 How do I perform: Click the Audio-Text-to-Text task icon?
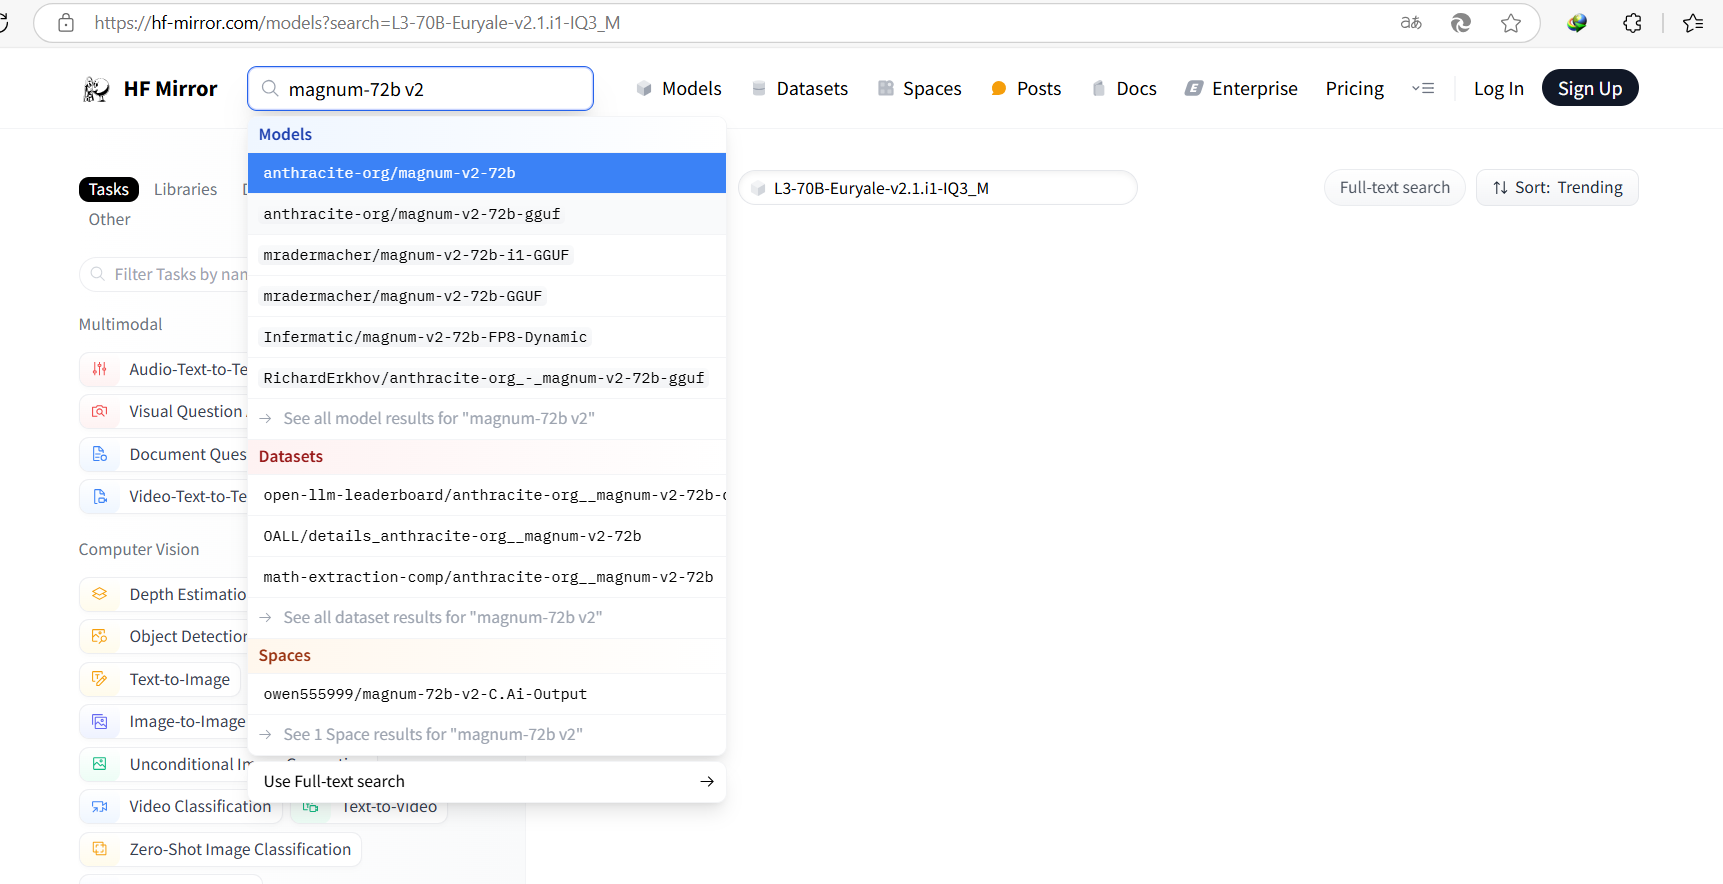coord(100,369)
